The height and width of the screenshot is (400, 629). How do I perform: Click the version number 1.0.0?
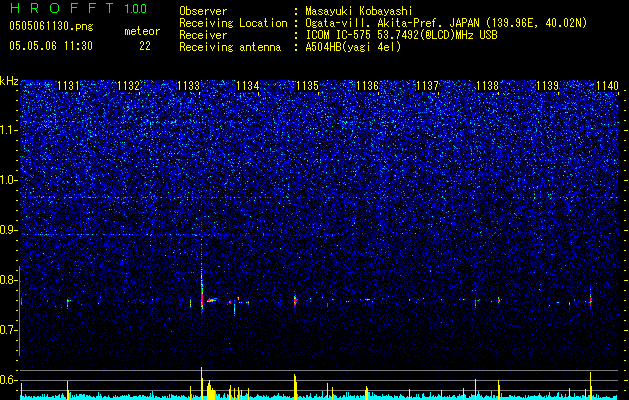pos(136,9)
